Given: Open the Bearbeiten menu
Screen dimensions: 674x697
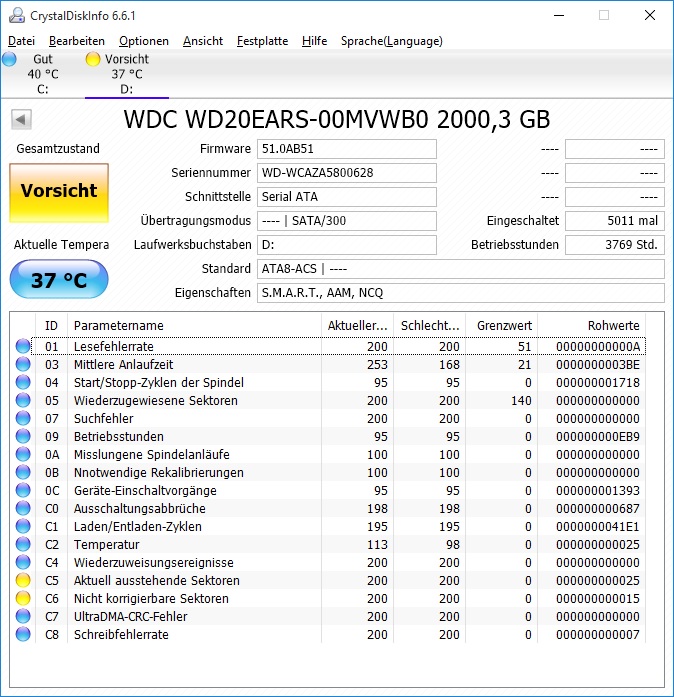Looking at the screenshot, I should pyautogui.click(x=77, y=41).
